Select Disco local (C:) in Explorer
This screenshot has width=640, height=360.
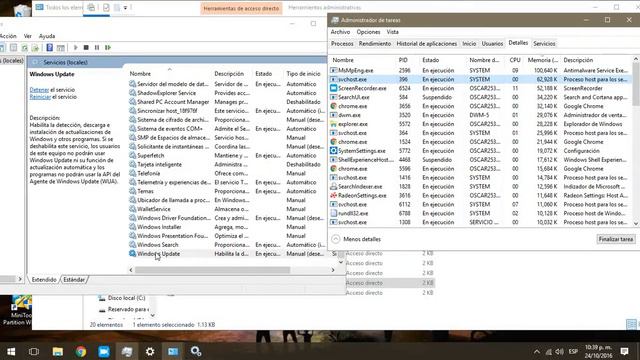(x=122, y=298)
